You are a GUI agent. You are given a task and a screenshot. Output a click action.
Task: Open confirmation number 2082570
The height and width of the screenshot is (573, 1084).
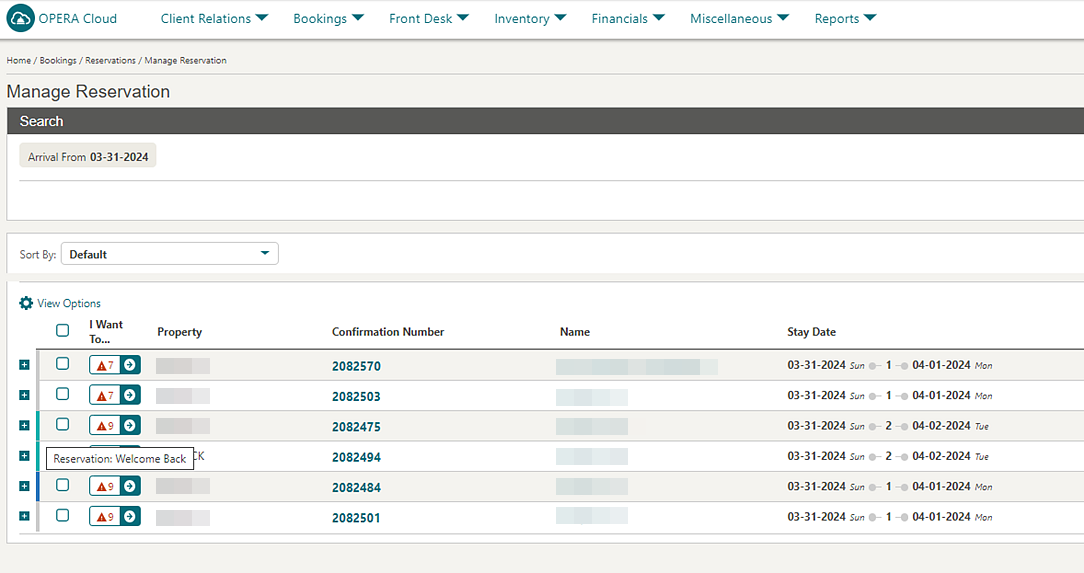pos(356,366)
